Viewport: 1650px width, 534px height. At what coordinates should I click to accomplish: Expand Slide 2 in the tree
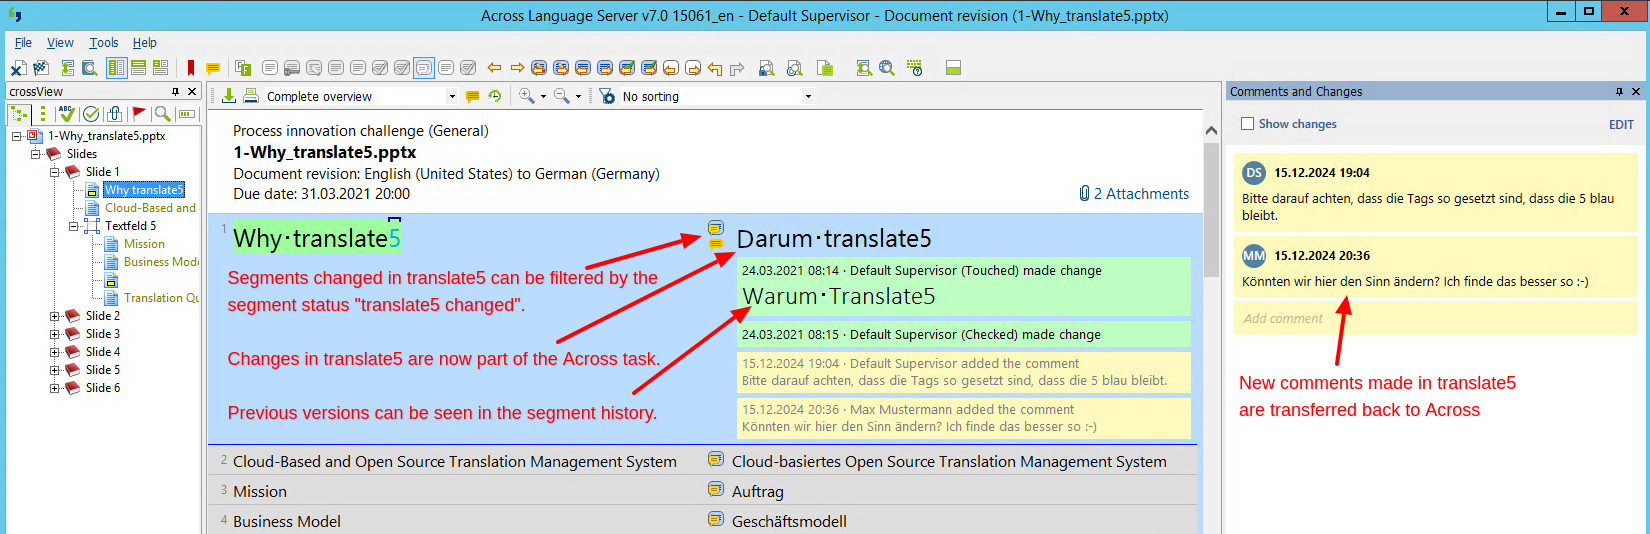[x=55, y=316]
